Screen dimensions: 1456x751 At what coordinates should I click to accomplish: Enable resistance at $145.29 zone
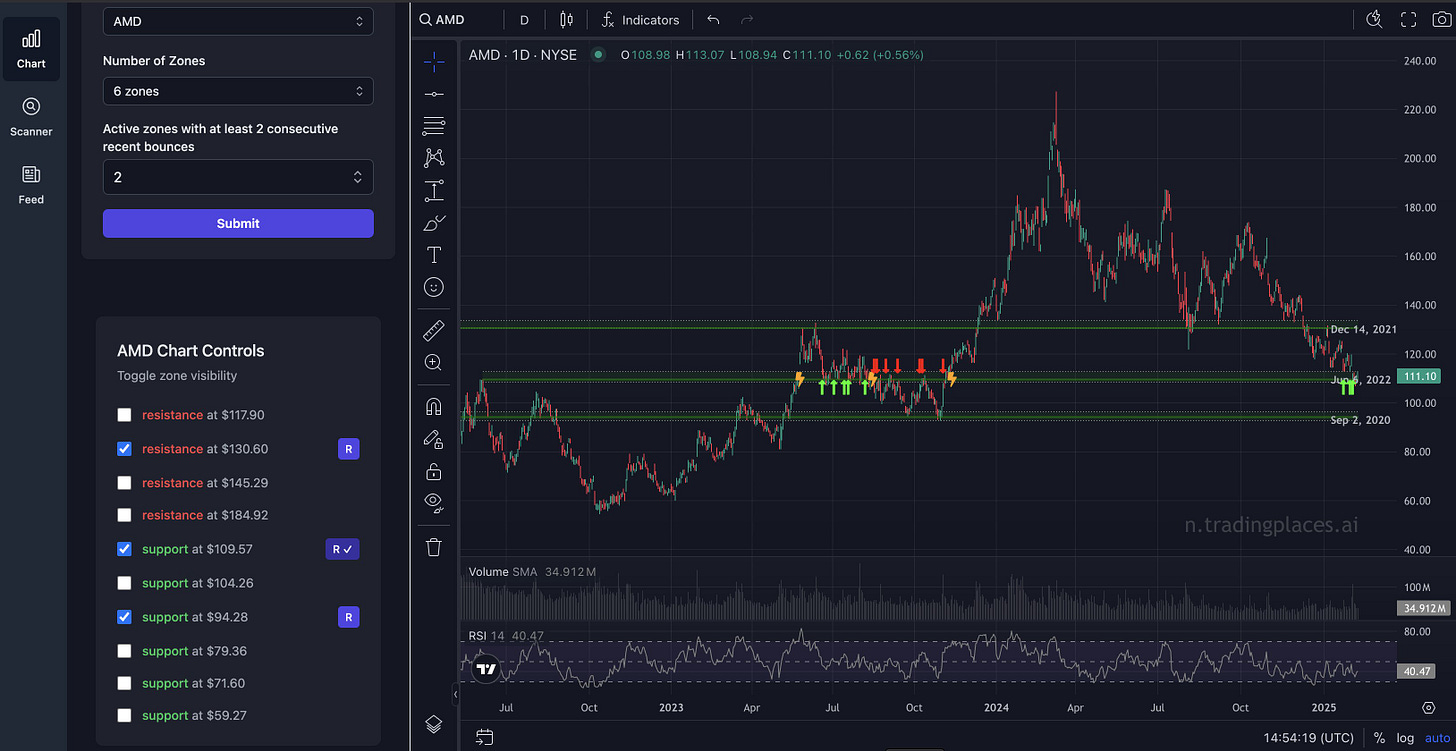124,483
